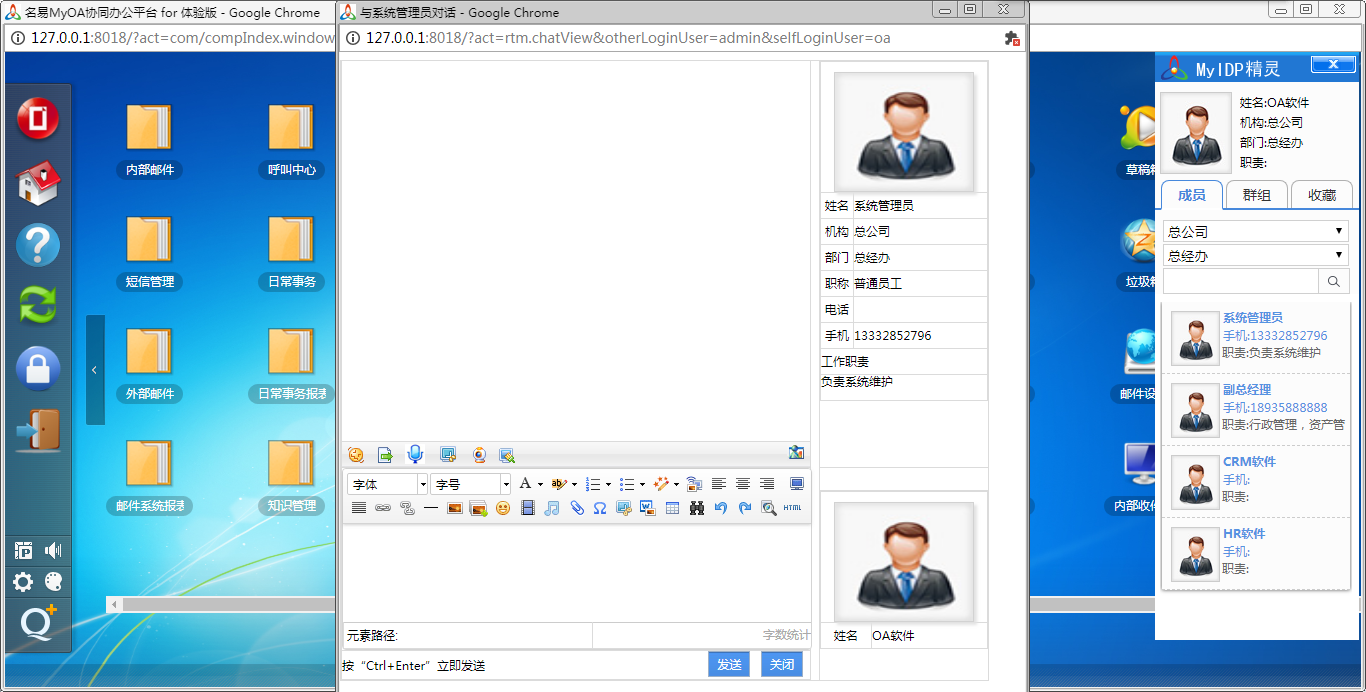The image size is (1366, 692).
Task: Insert an emoticon using smiley icon
Action: pyautogui.click(x=503, y=508)
